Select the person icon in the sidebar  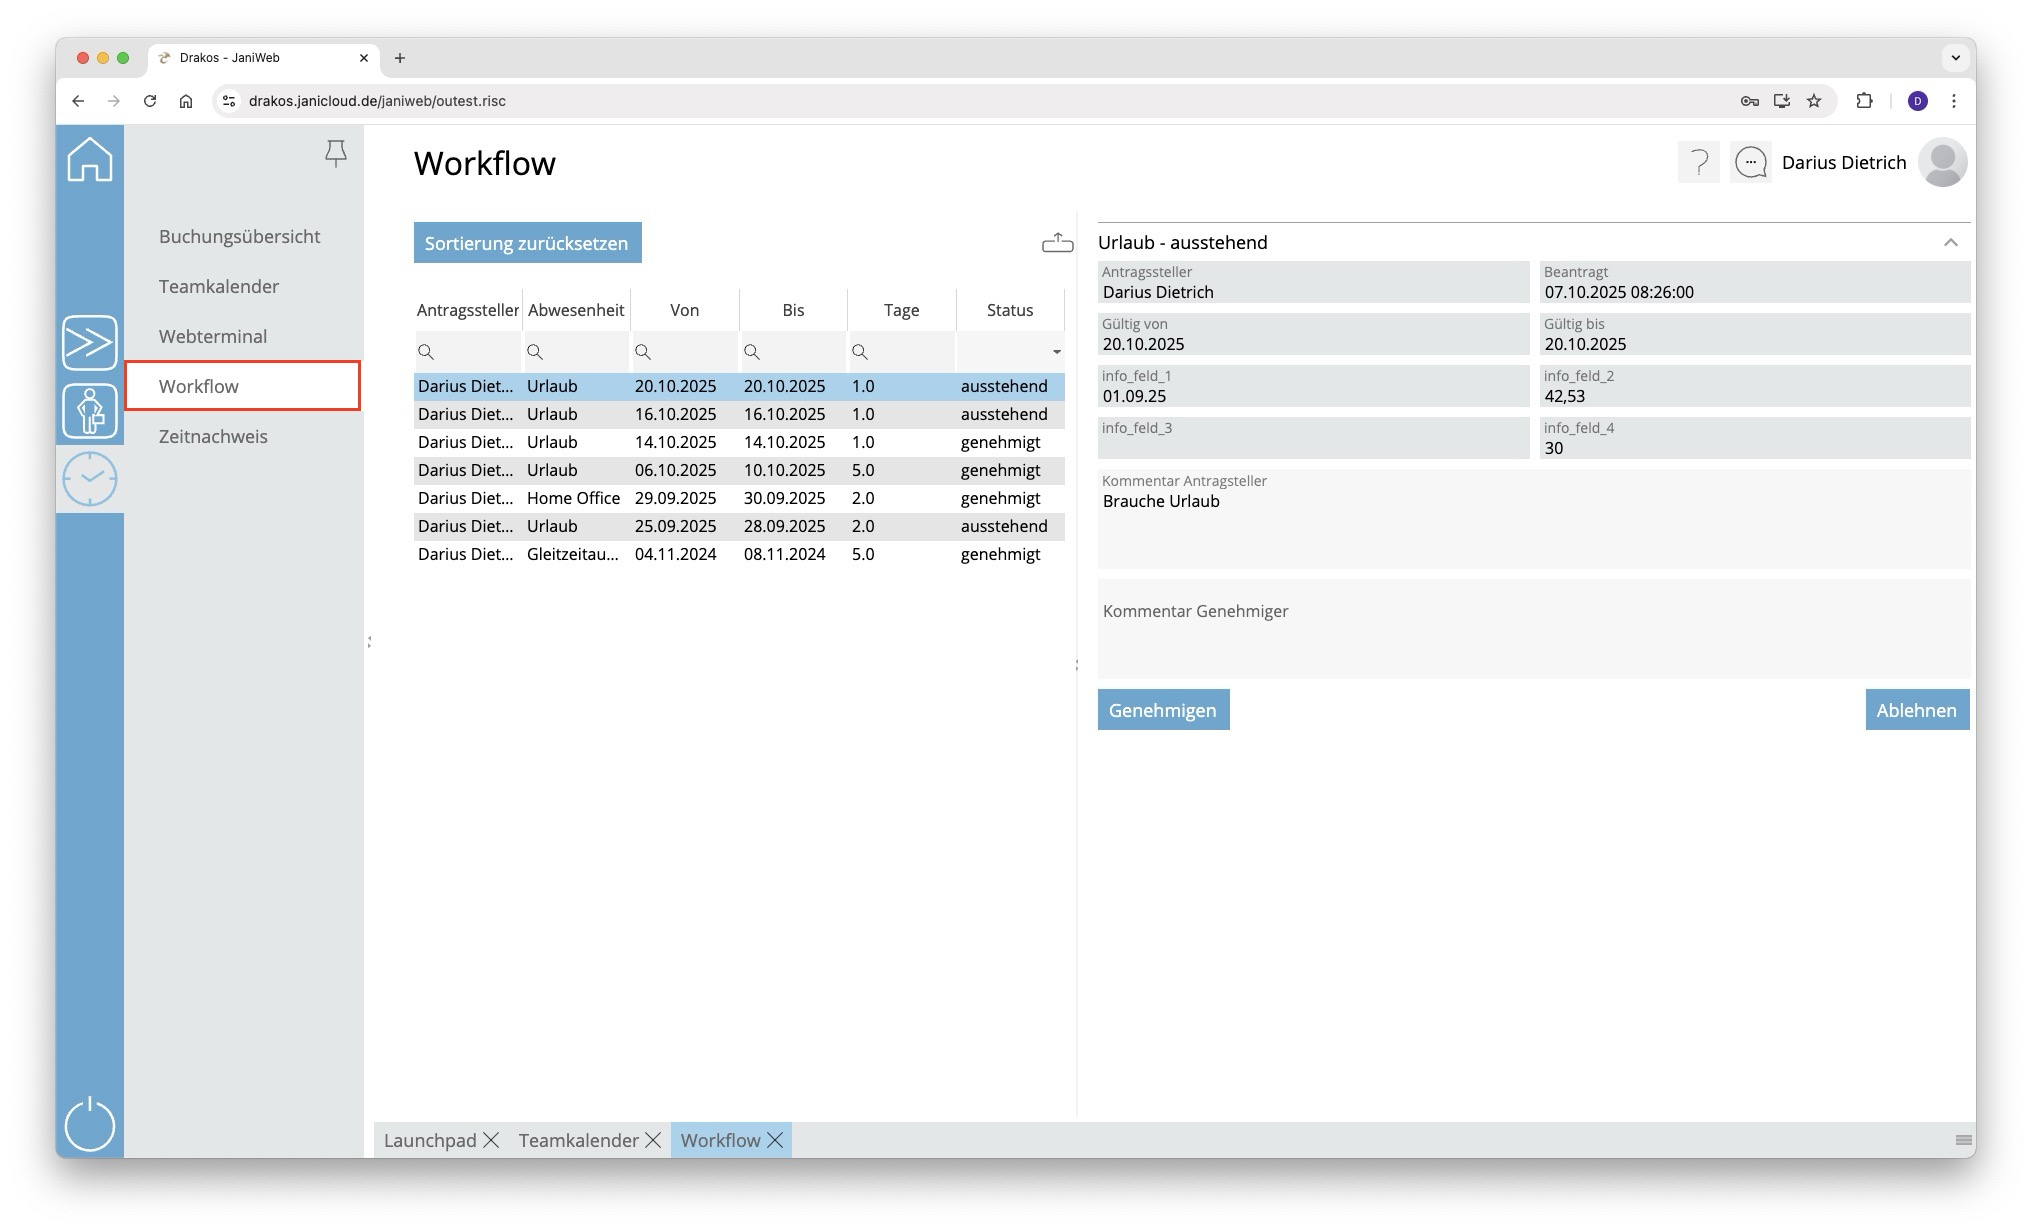[x=90, y=411]
